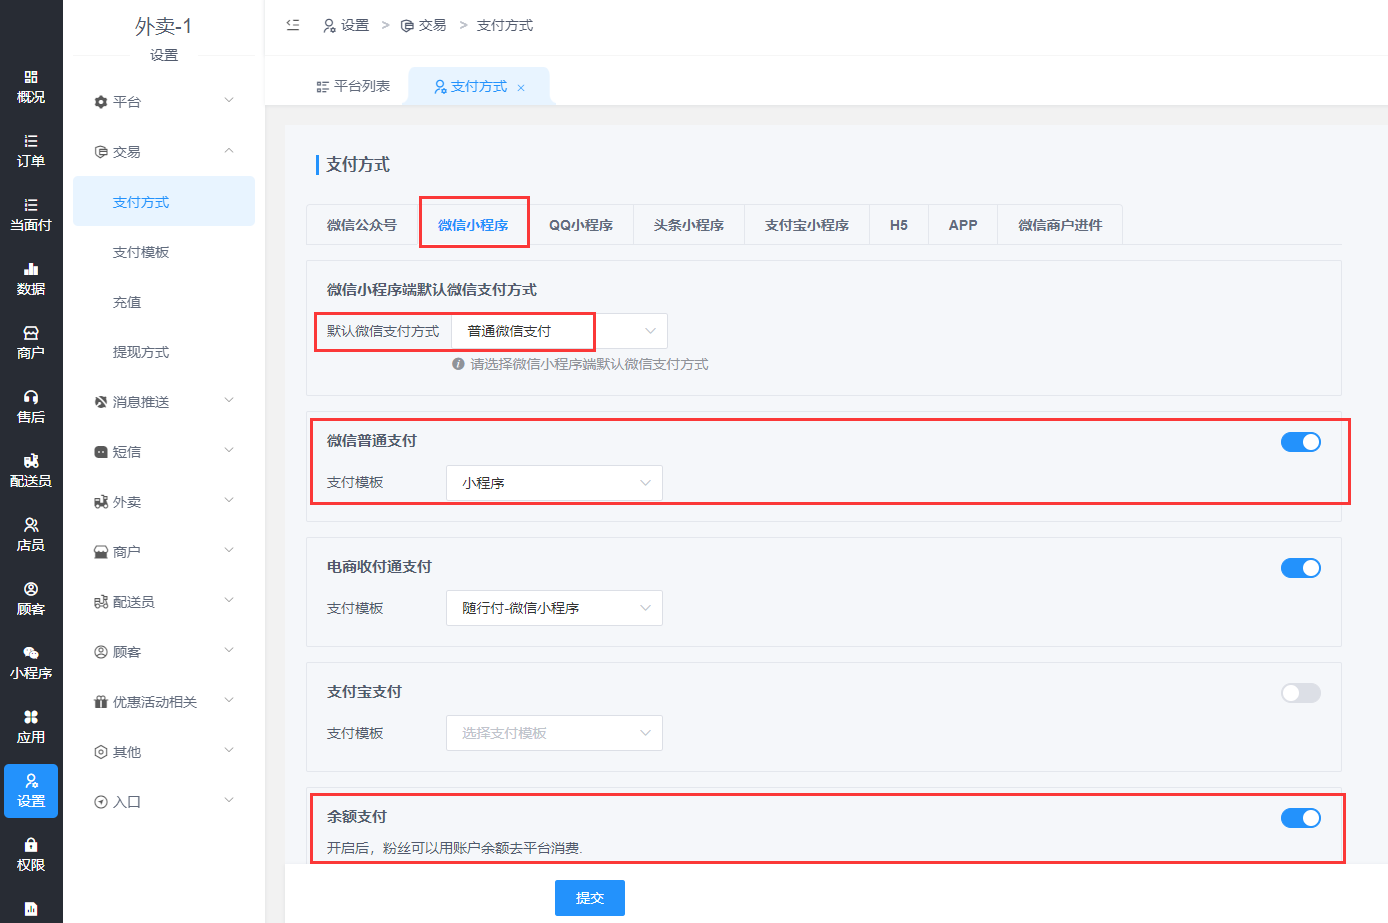Expand the 配送员 submenu in settings panel
This screenshot has height=923, width=1388.
[x=164, y=602]
